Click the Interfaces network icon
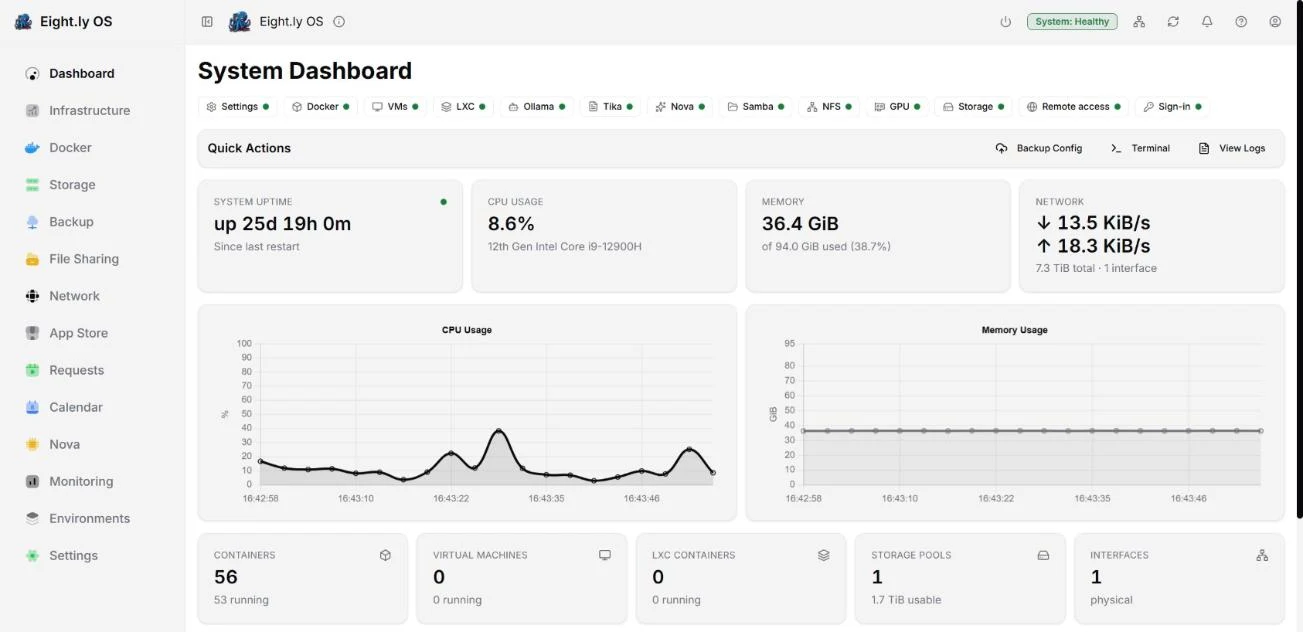The image size is (1303, 632). click(1262, 555)
